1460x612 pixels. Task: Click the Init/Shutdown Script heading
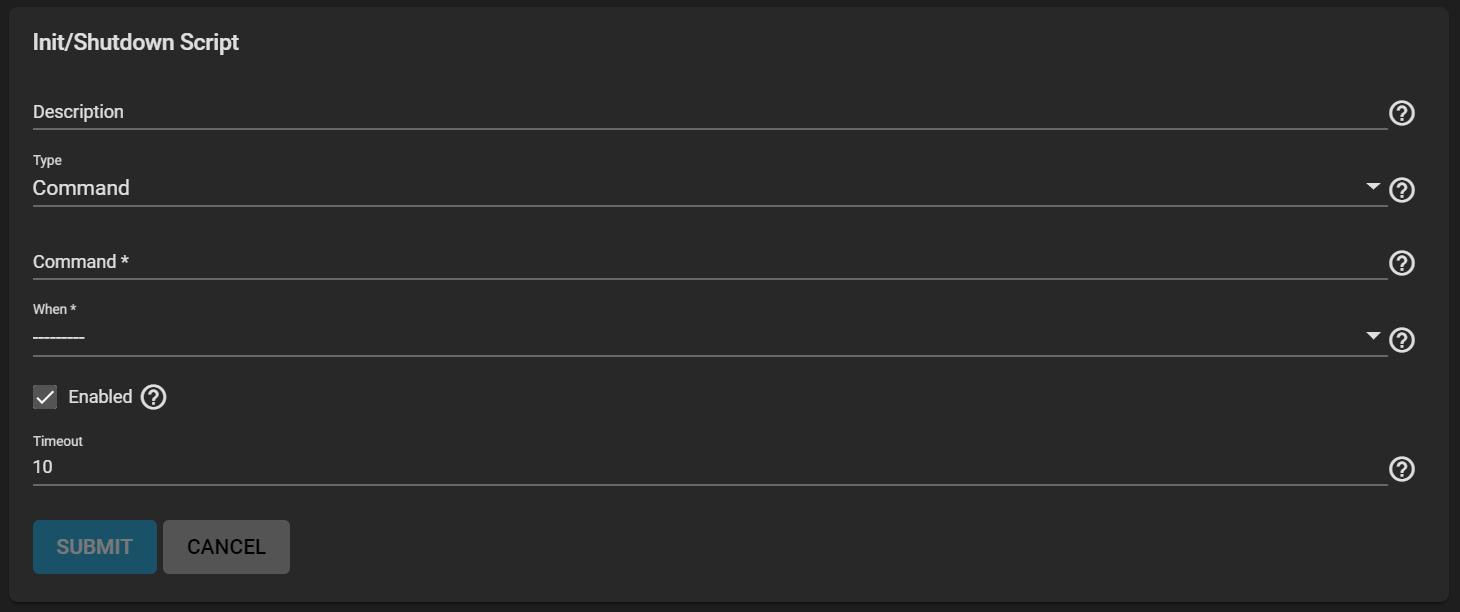136,43
